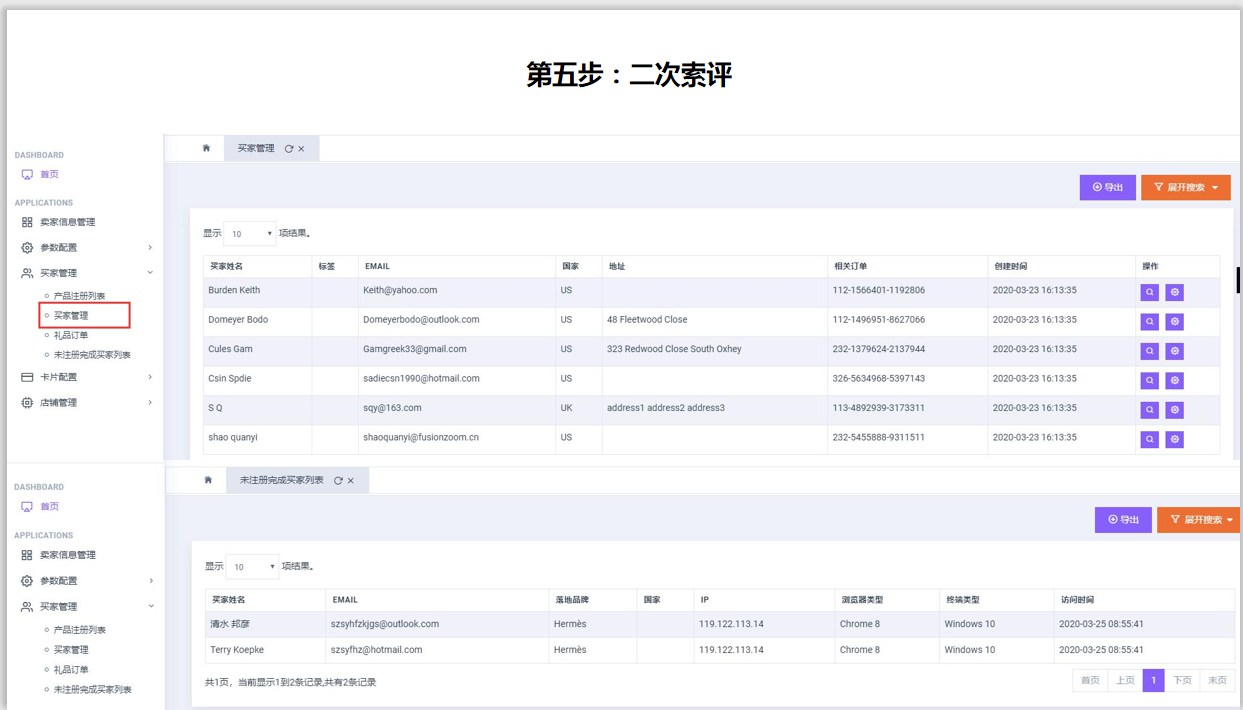Click the page 1 pagination button

pyautogui.click(x=1153, y=680)
